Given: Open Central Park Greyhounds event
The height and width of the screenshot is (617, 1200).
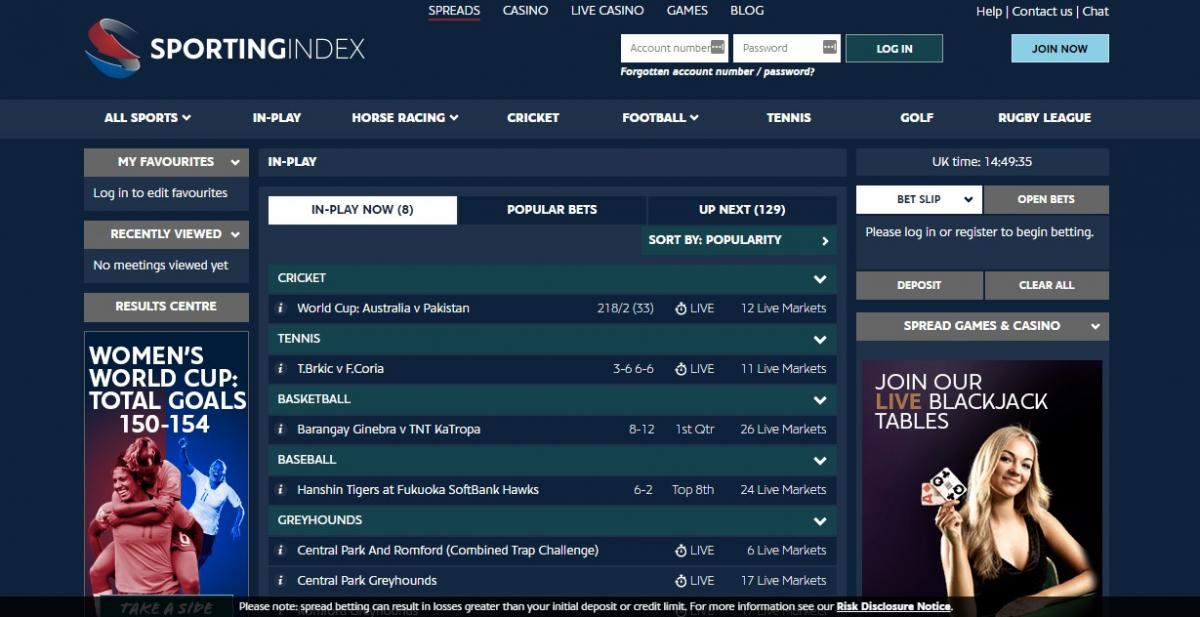Looking at the screenshot, I should pyautogui.click(x=367, y=580).
